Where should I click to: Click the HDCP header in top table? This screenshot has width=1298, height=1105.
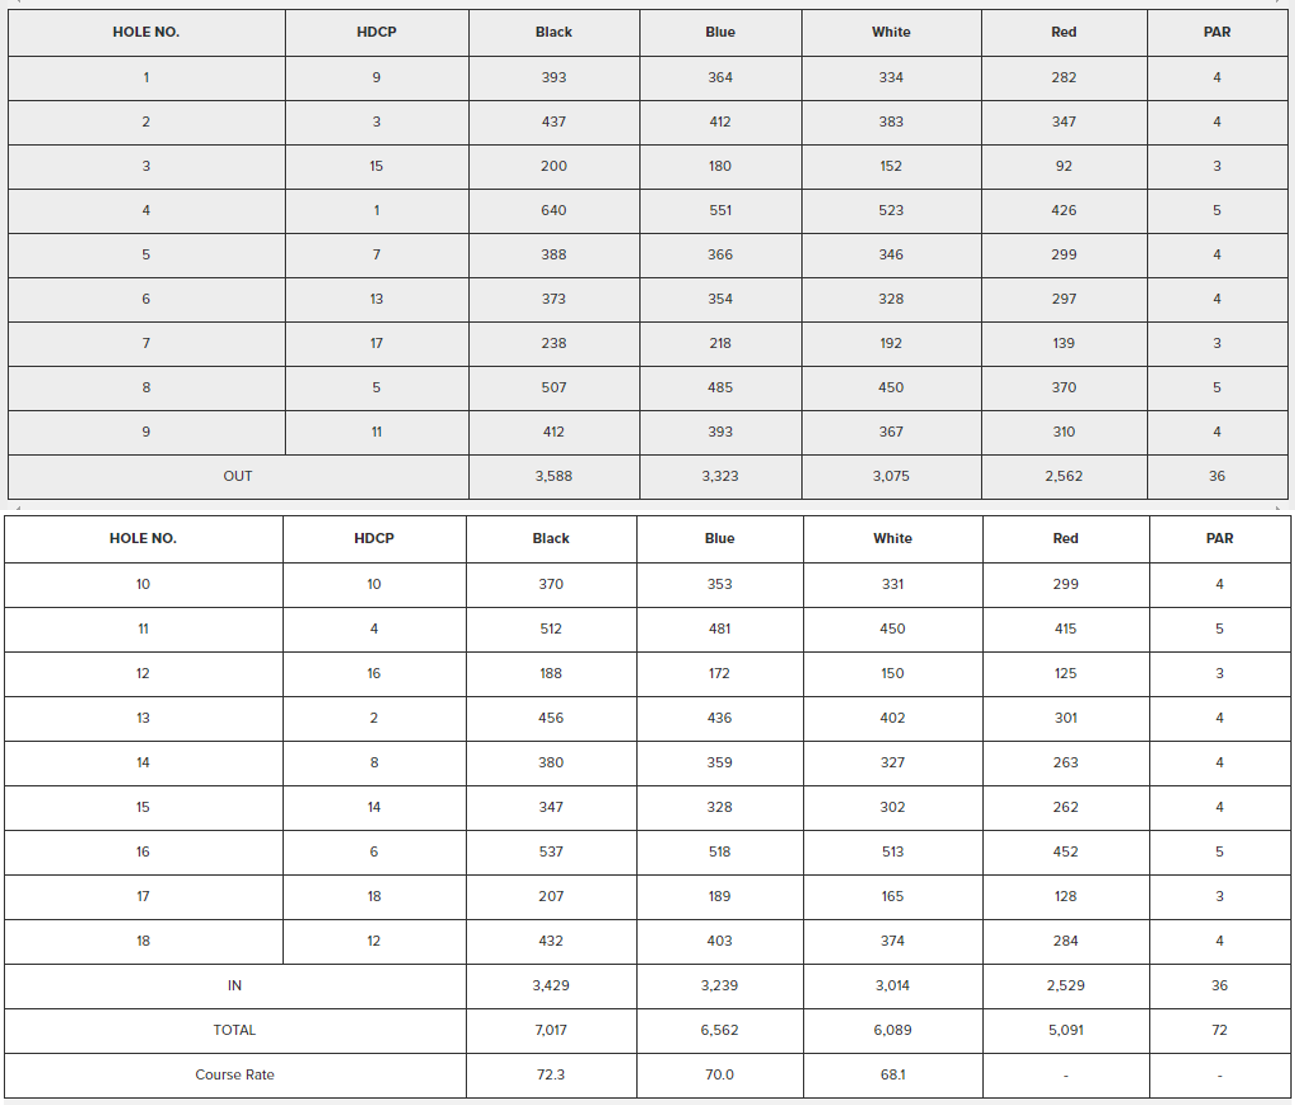376,32
